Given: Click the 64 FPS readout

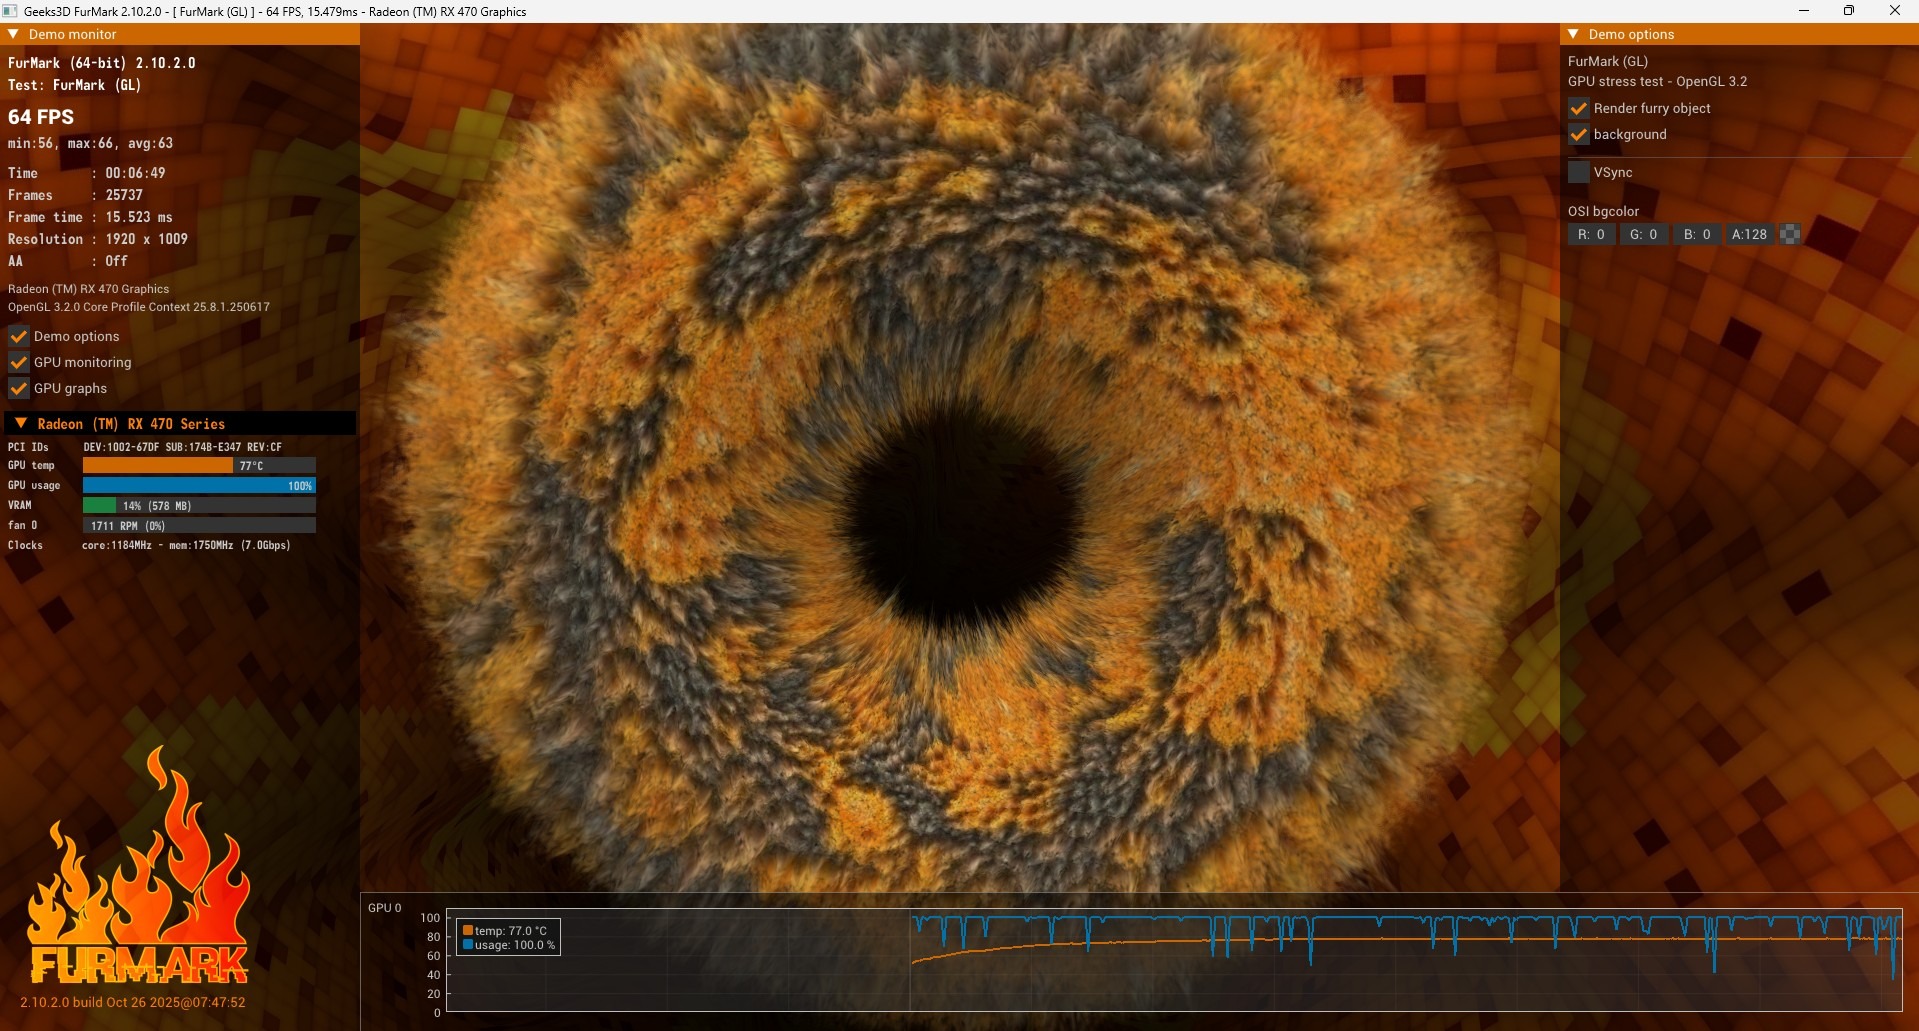Looking at the screenshot, I should click(x=41, y=117).
